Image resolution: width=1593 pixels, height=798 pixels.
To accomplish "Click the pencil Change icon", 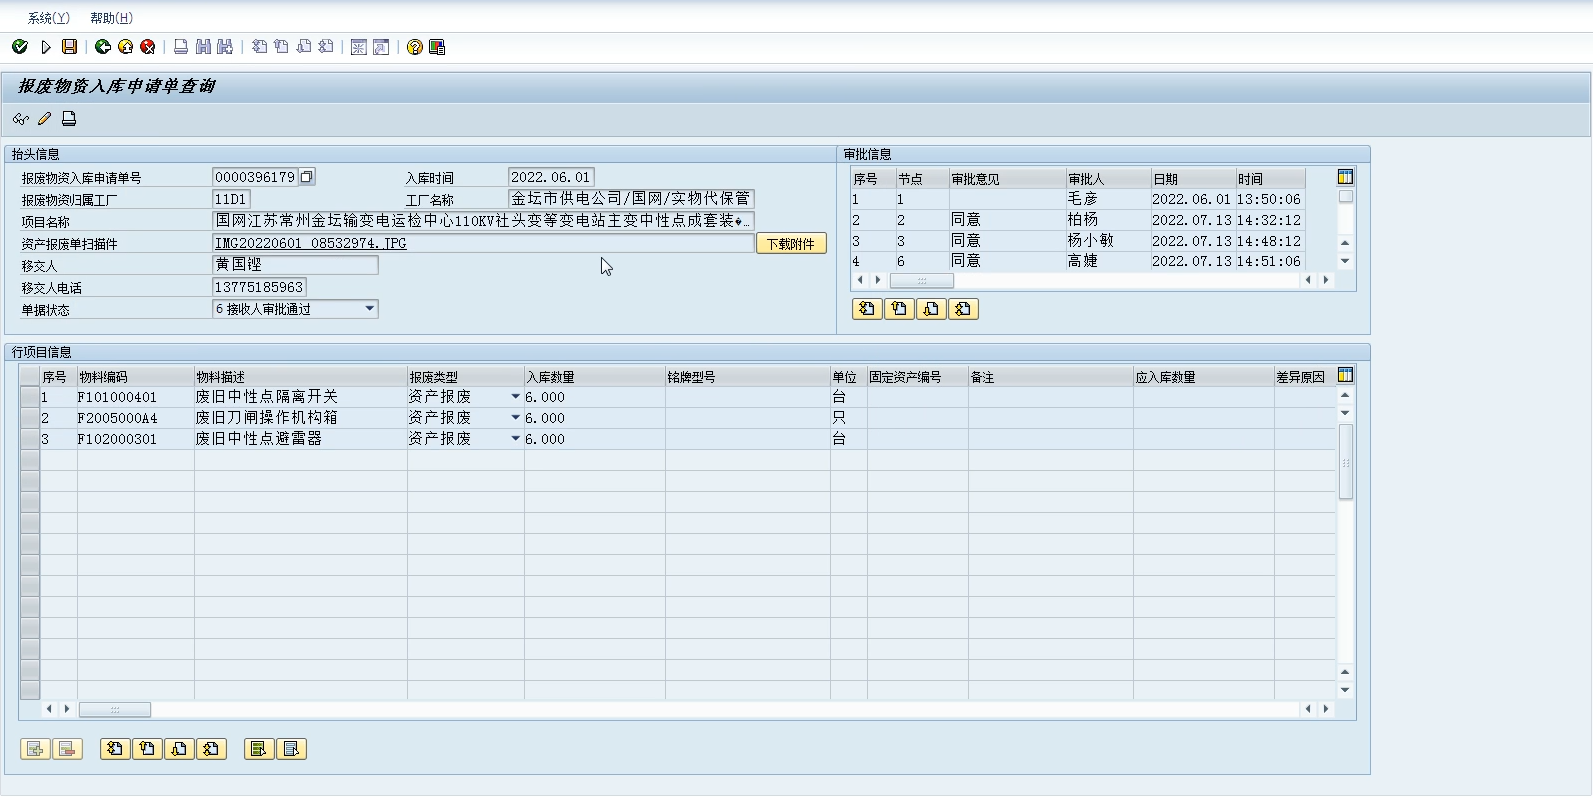I will click(x=44, y=119).
